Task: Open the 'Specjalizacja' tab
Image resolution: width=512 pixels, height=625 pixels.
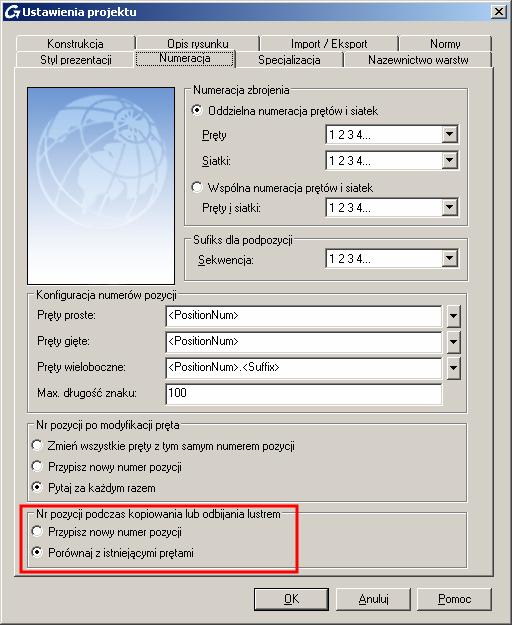Action: [x=289, y=60]
